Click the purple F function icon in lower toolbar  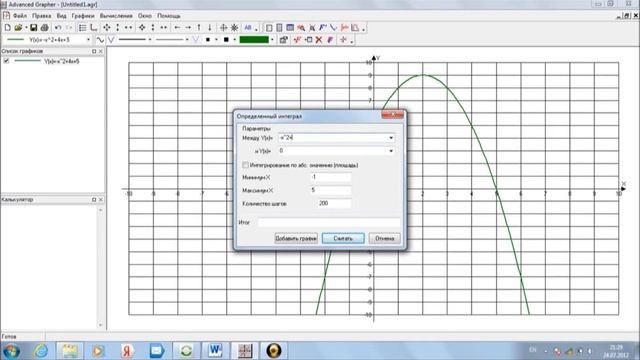[330, 40]
